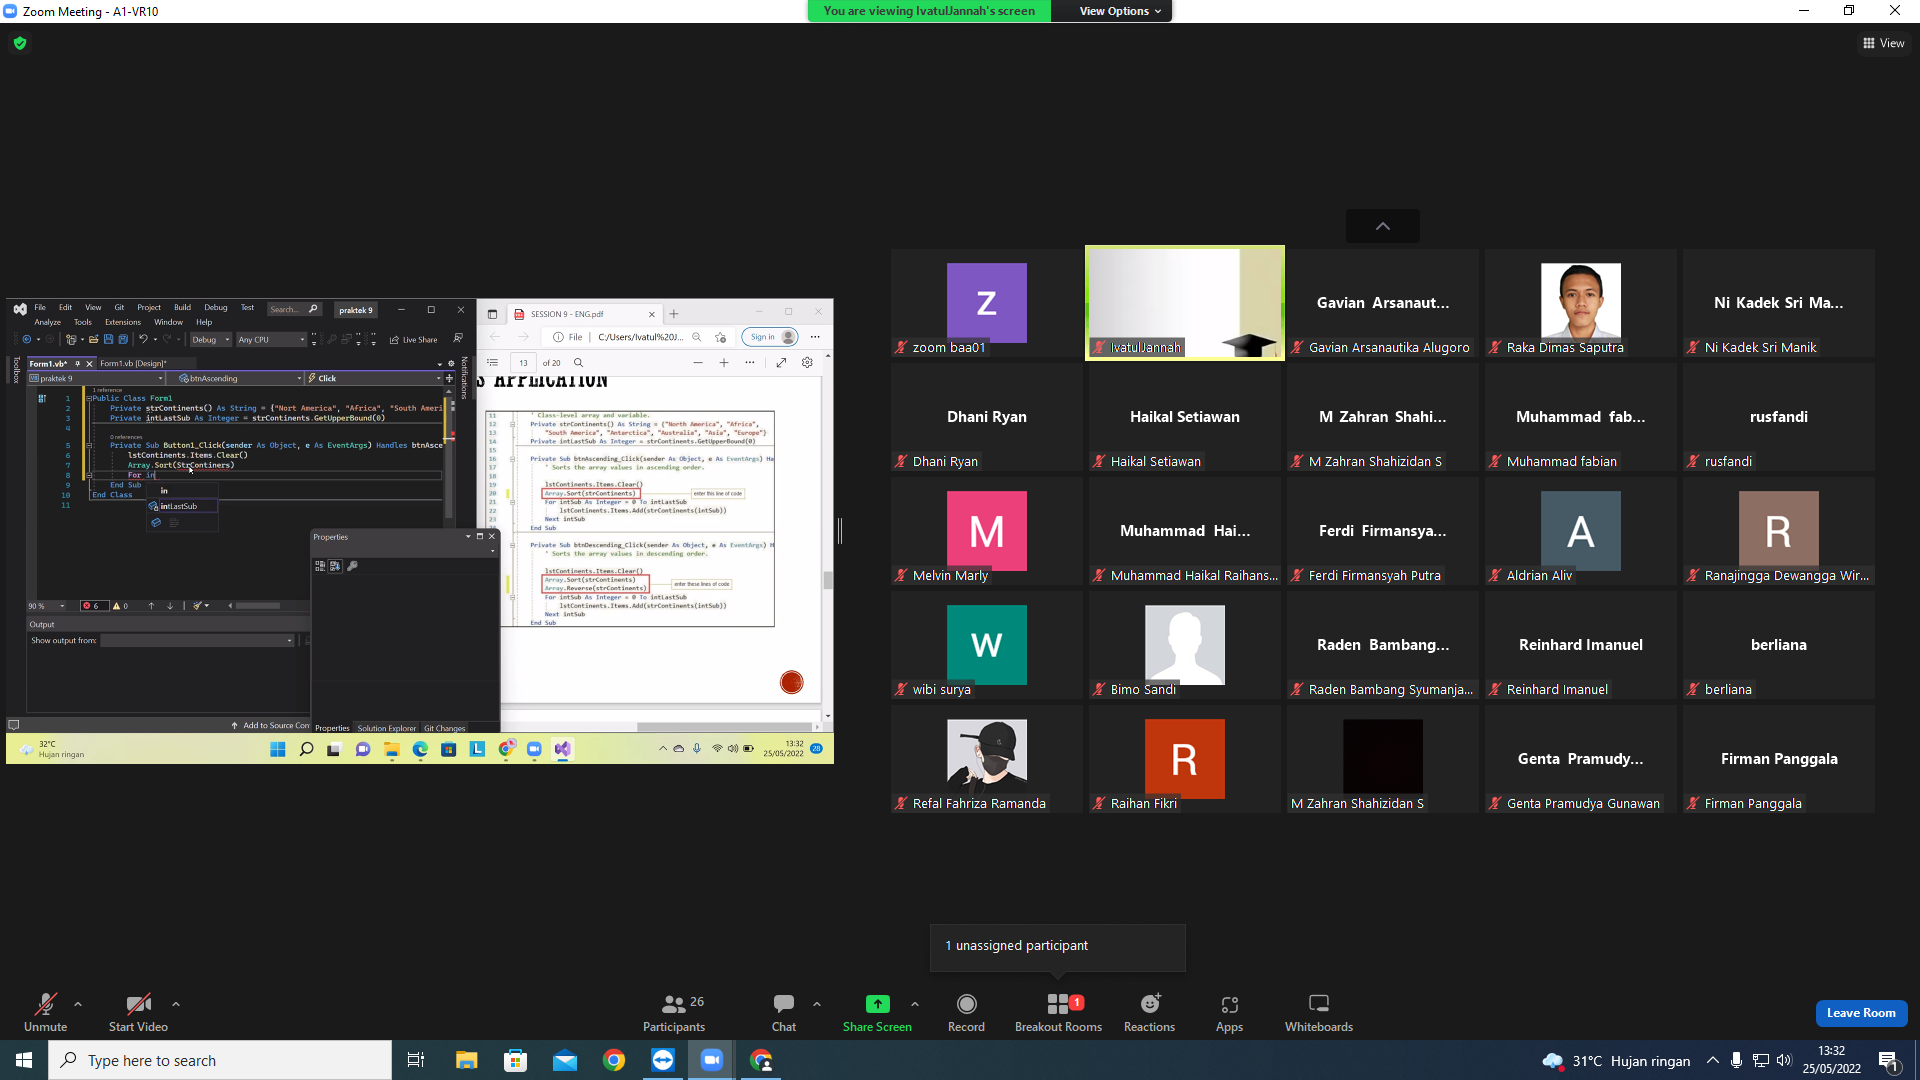Zoom in the PDF with plus icon
The height and width of the screenshot is (1080, 1920).
tap(724, 363)
